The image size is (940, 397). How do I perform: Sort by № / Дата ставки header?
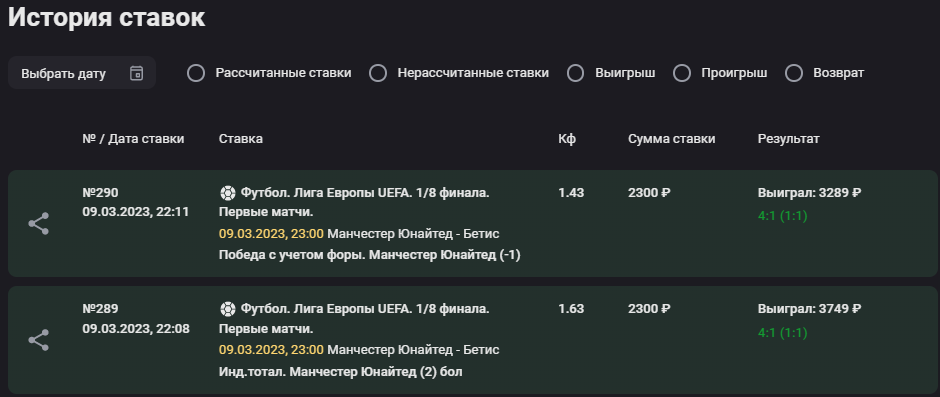click(133, 139)
